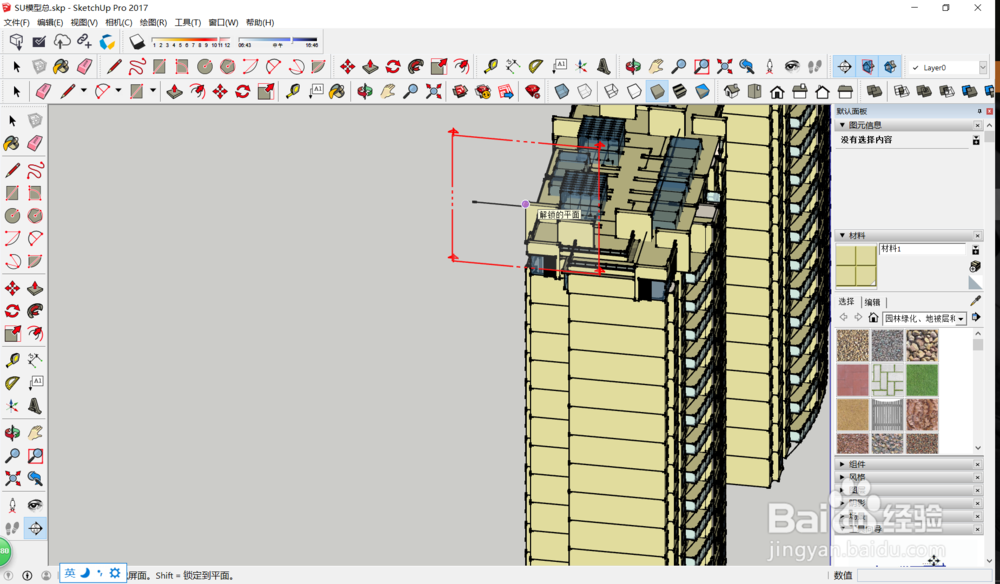Click the create material button
This screenshot has height=584, width=1000.
tap(975, 266)
